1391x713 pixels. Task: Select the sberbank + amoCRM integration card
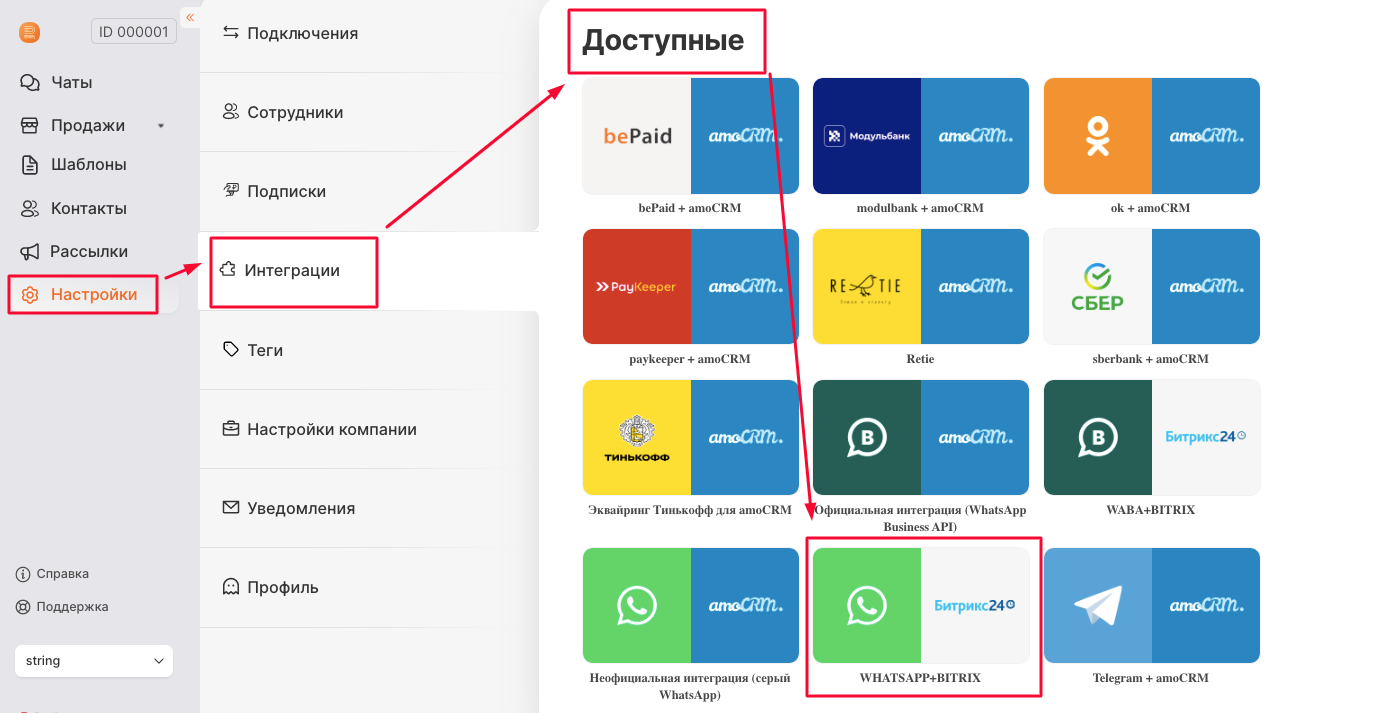1152,297
